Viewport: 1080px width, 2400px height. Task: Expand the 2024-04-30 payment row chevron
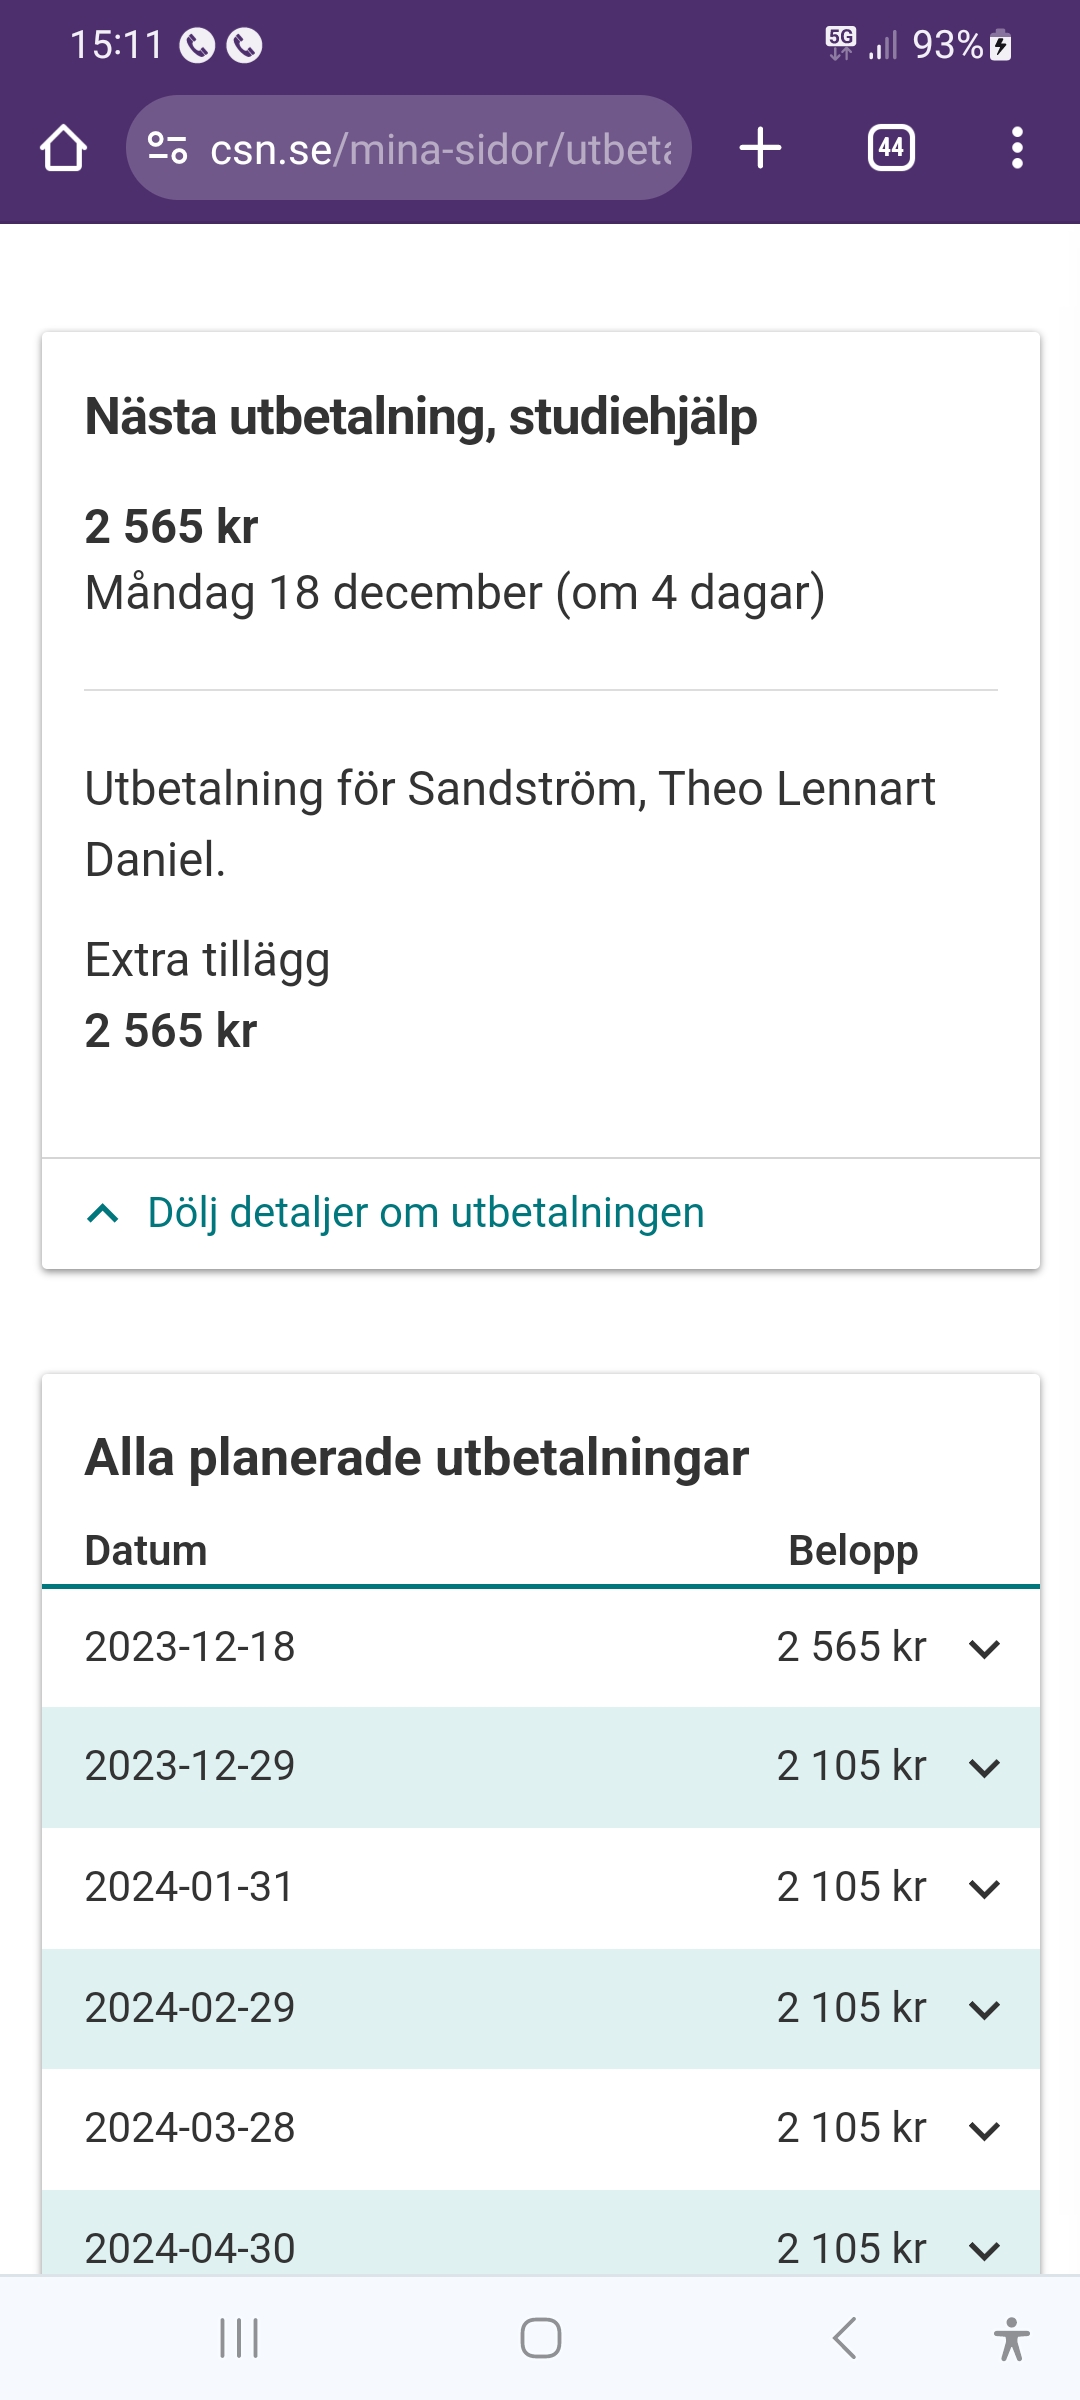tap(984, 2250)
